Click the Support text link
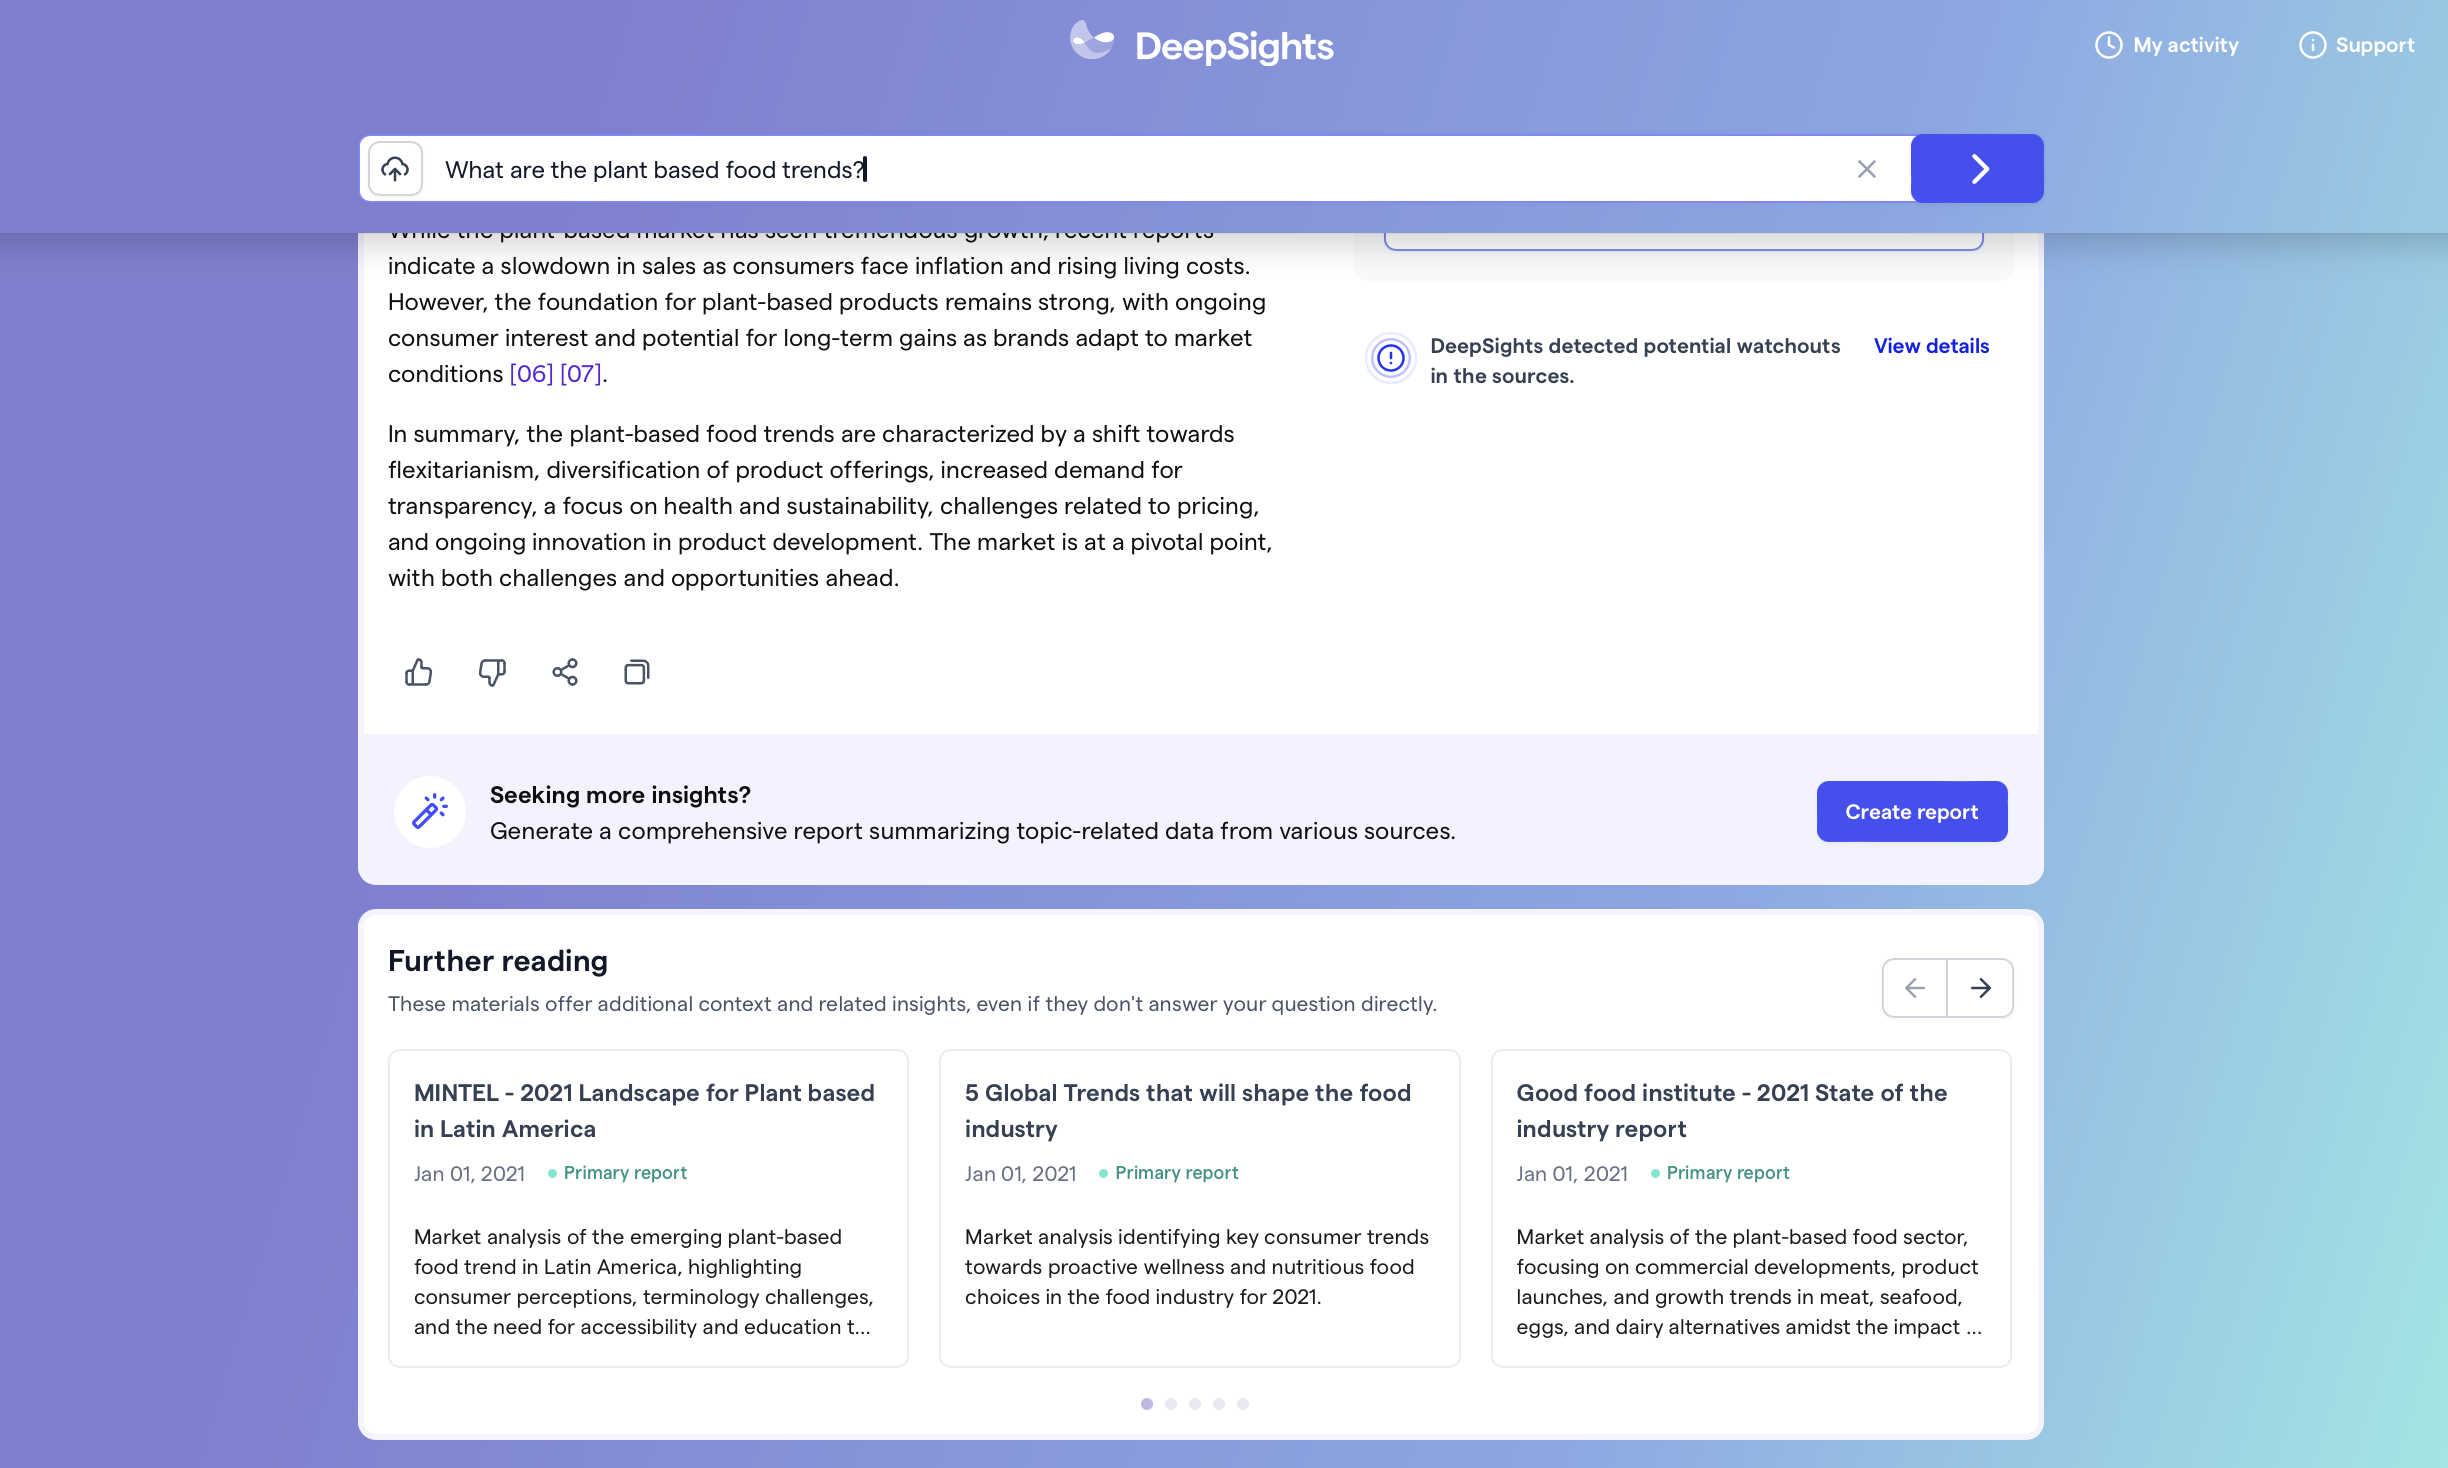Viewport: 2448px width, 1468px height. tap(2374, 45)
